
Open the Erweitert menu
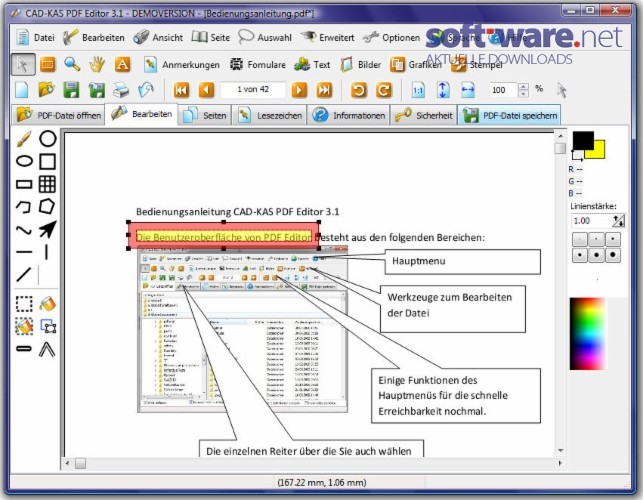click(x=327, y=37)
